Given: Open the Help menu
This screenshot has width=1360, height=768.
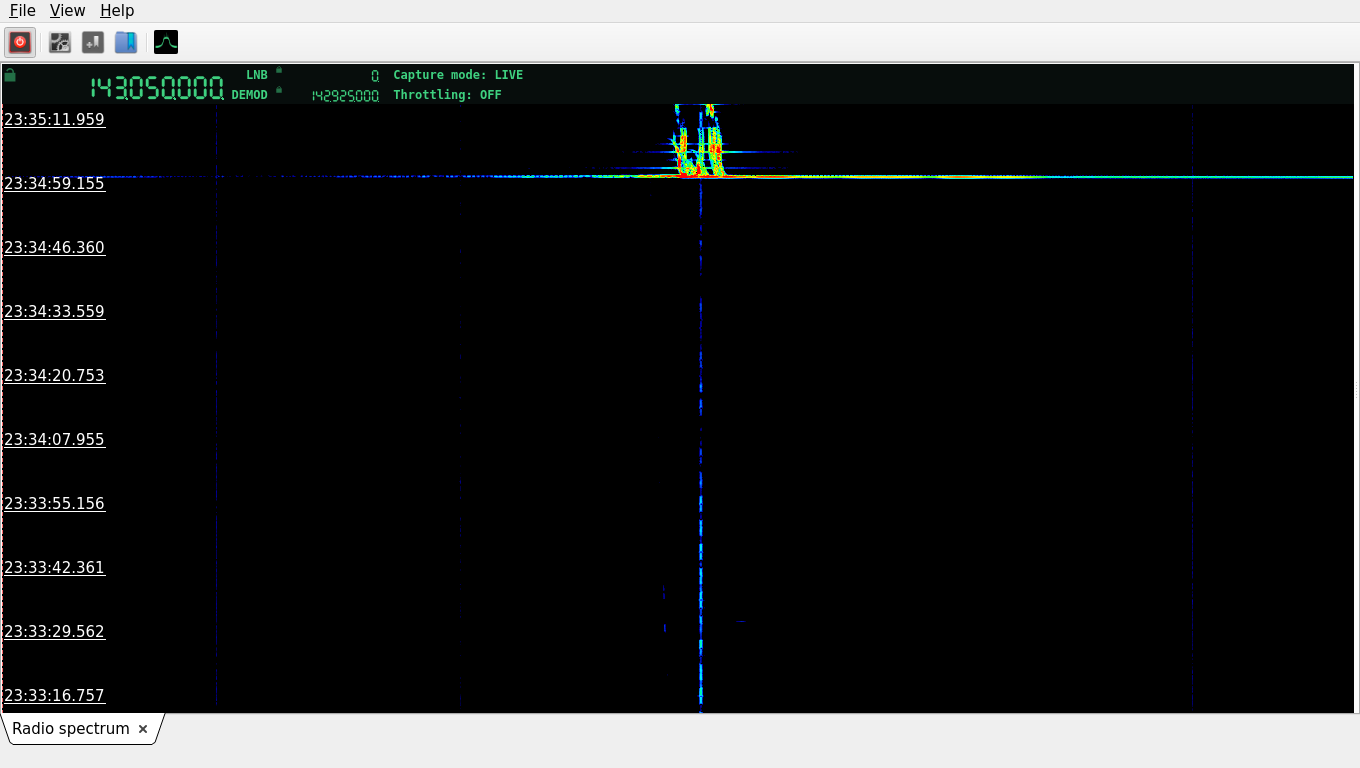Looking at the screenshot, I should (x=117, y=11).
